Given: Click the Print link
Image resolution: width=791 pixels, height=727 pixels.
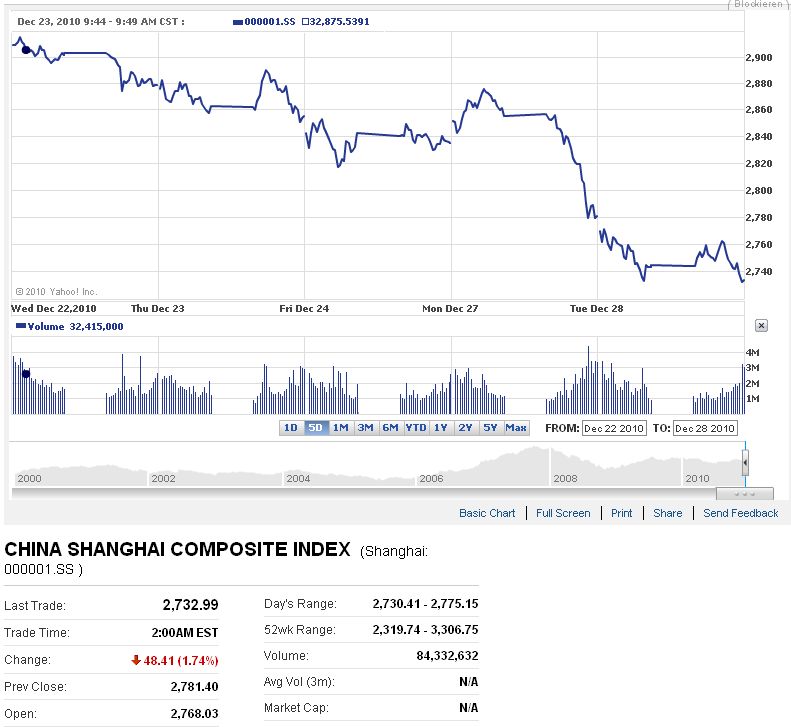Looking at the screenshot, I should (x=622, y=513).
